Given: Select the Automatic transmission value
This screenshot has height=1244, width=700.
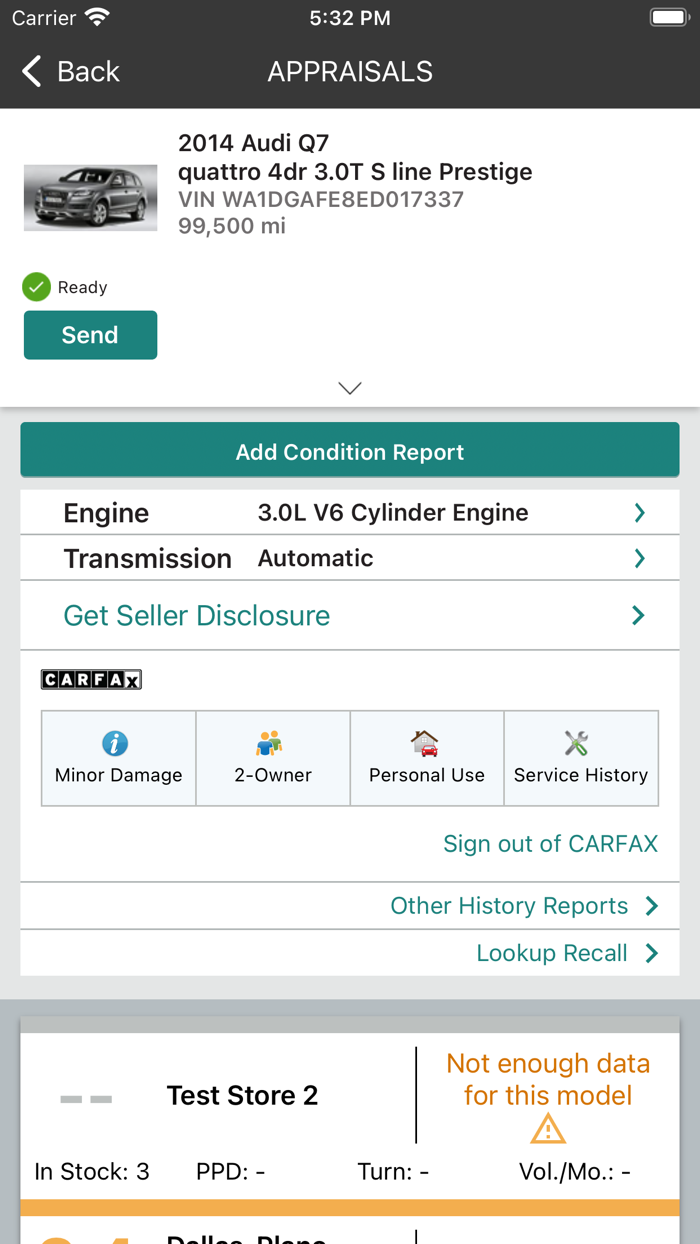Looking at the screenshot, I should tap(316, 558).
